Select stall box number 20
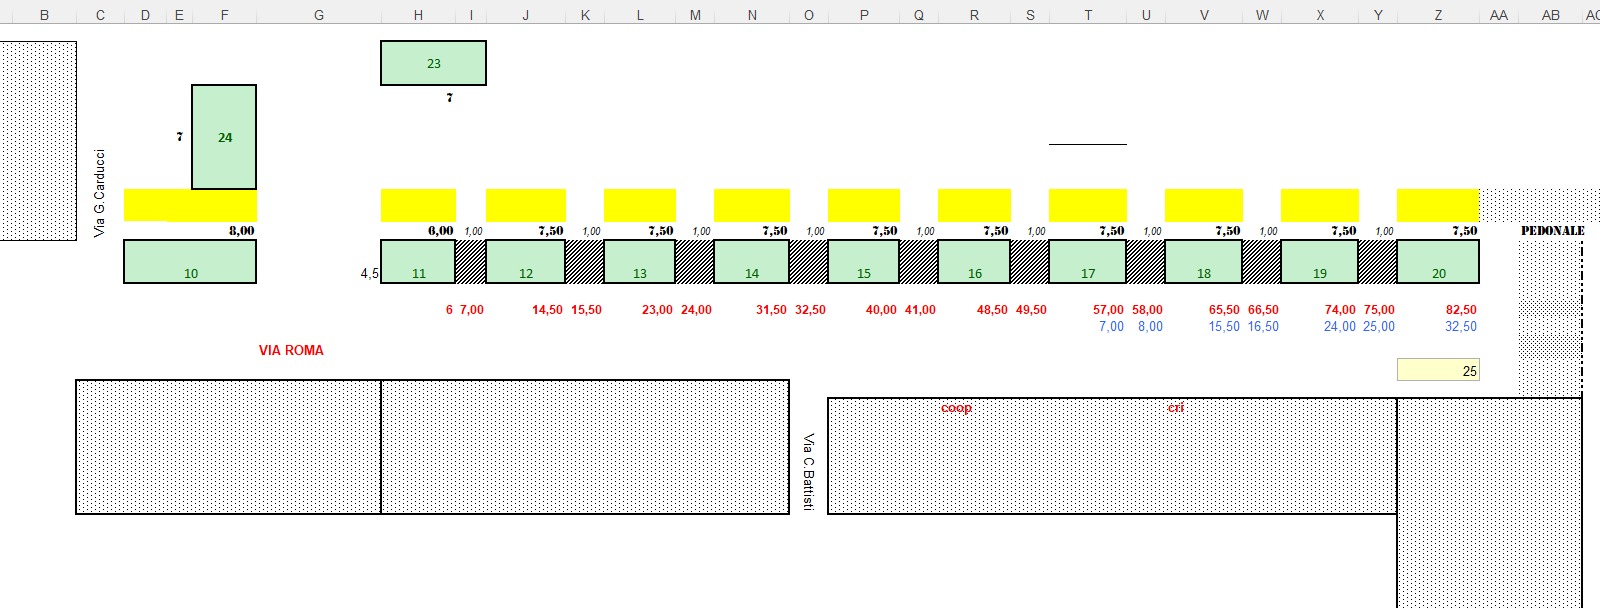This screenshot has width=1600, height=608. (x=1438, y=262)
